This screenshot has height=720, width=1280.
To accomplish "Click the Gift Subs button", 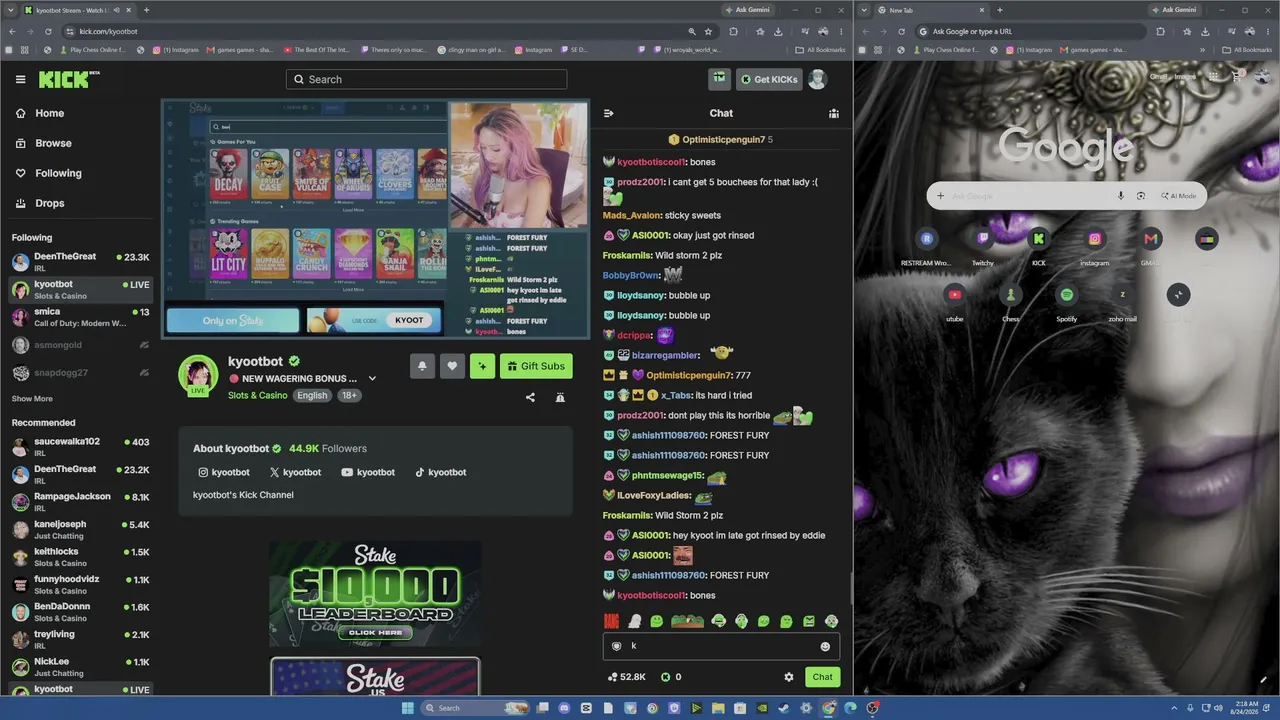I will tap(536, 366).
